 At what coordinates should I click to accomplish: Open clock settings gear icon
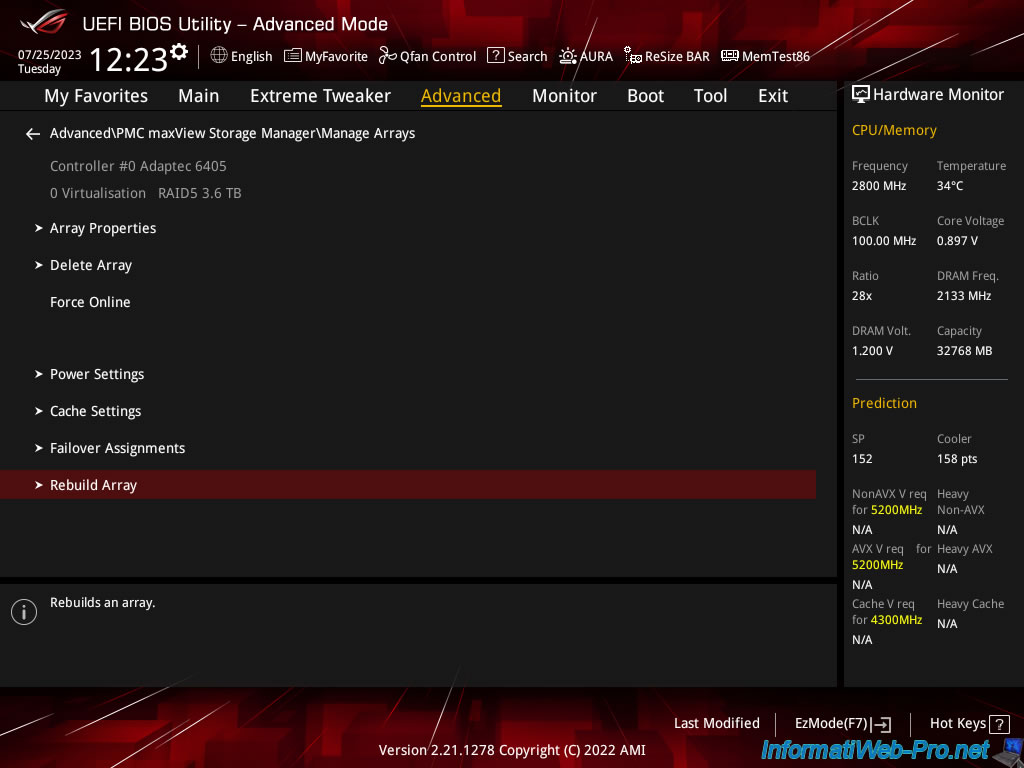tap(179, 52)
